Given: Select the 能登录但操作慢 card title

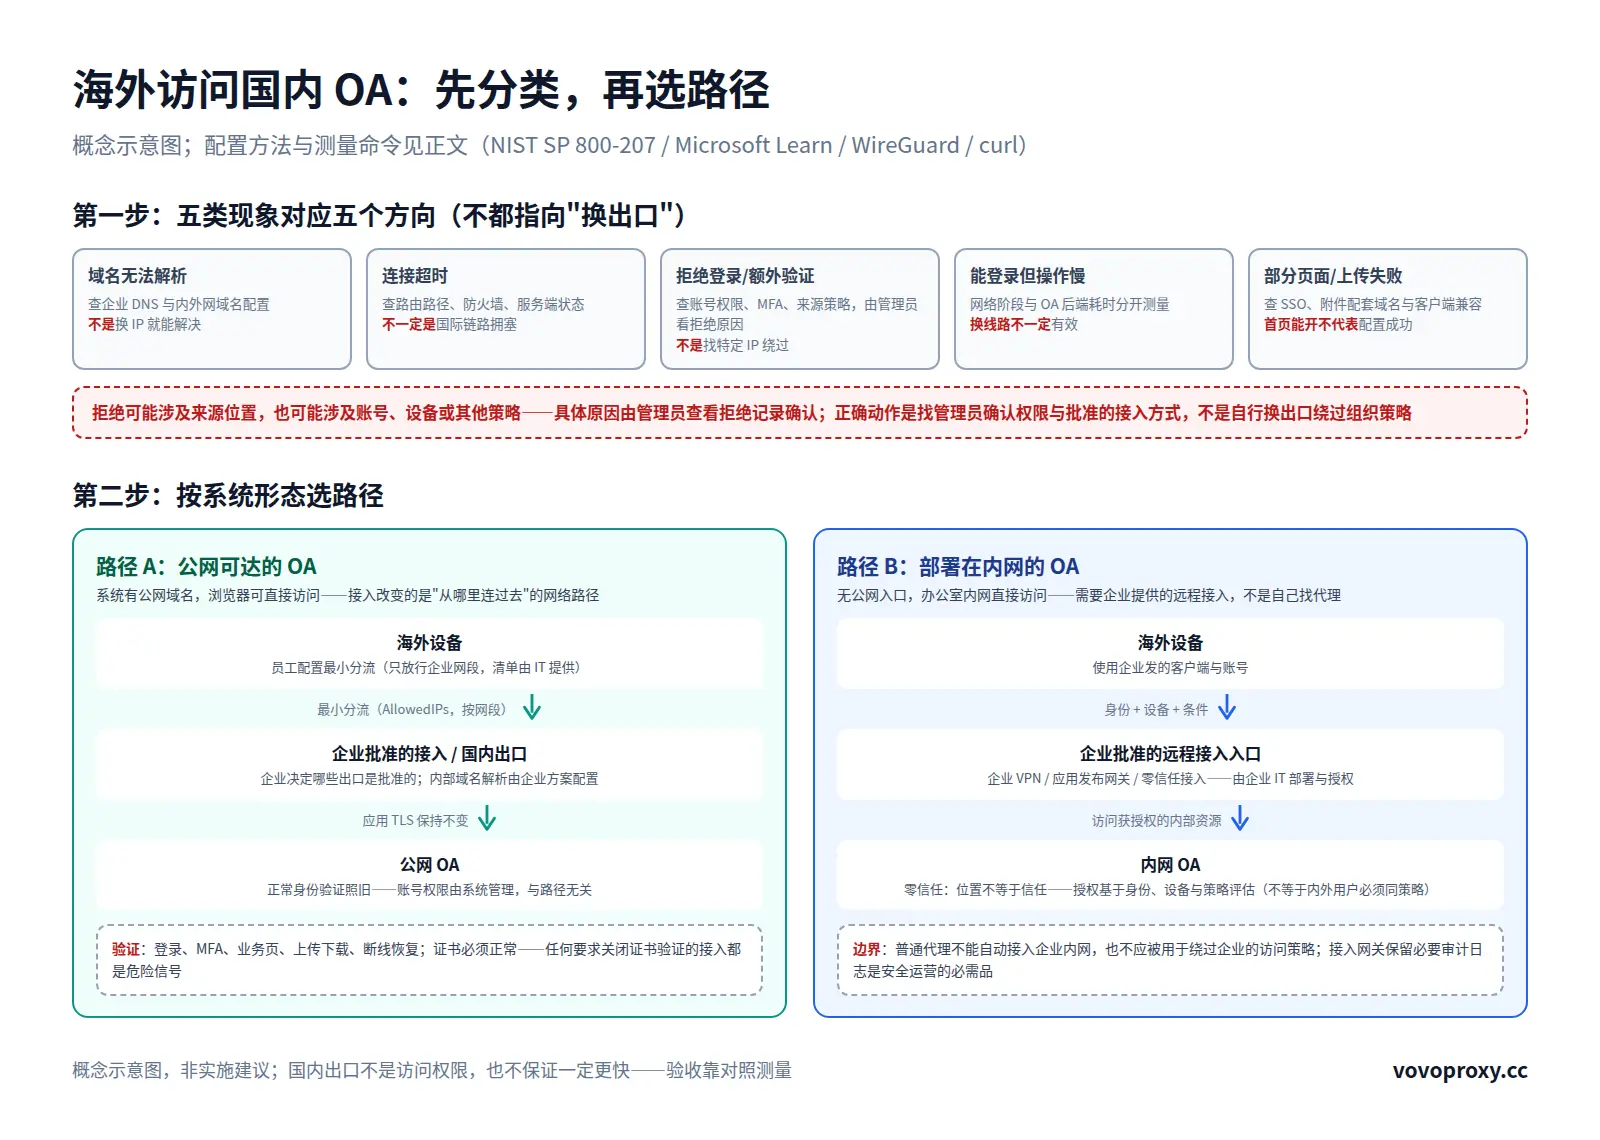Looking at the screenshot, I should pos(1027,275).
